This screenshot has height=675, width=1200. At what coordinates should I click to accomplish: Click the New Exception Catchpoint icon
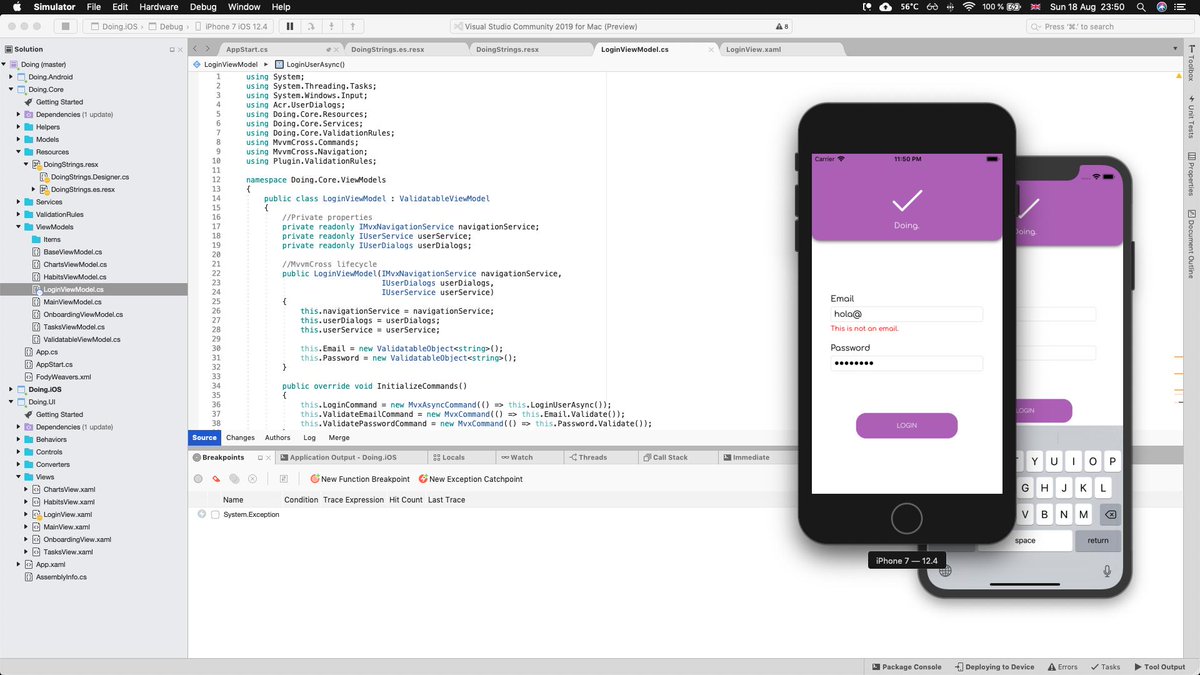tap(423, 479)
